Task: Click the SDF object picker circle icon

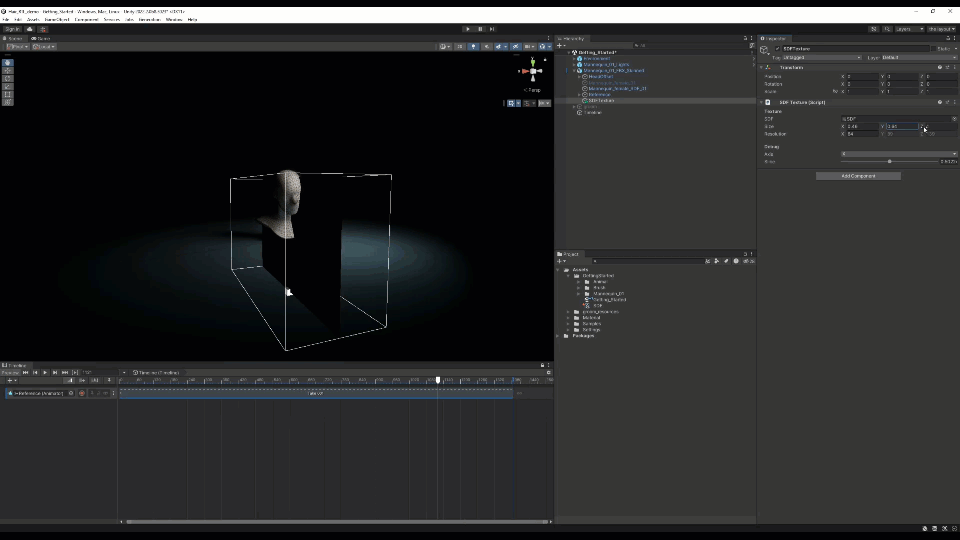Action: click(954, 119)
